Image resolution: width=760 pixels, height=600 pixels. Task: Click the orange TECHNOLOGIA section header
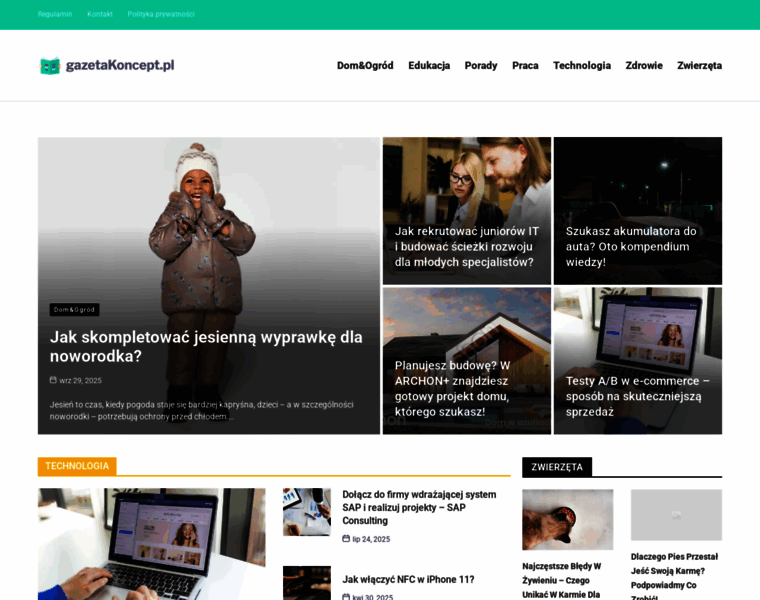77,466
